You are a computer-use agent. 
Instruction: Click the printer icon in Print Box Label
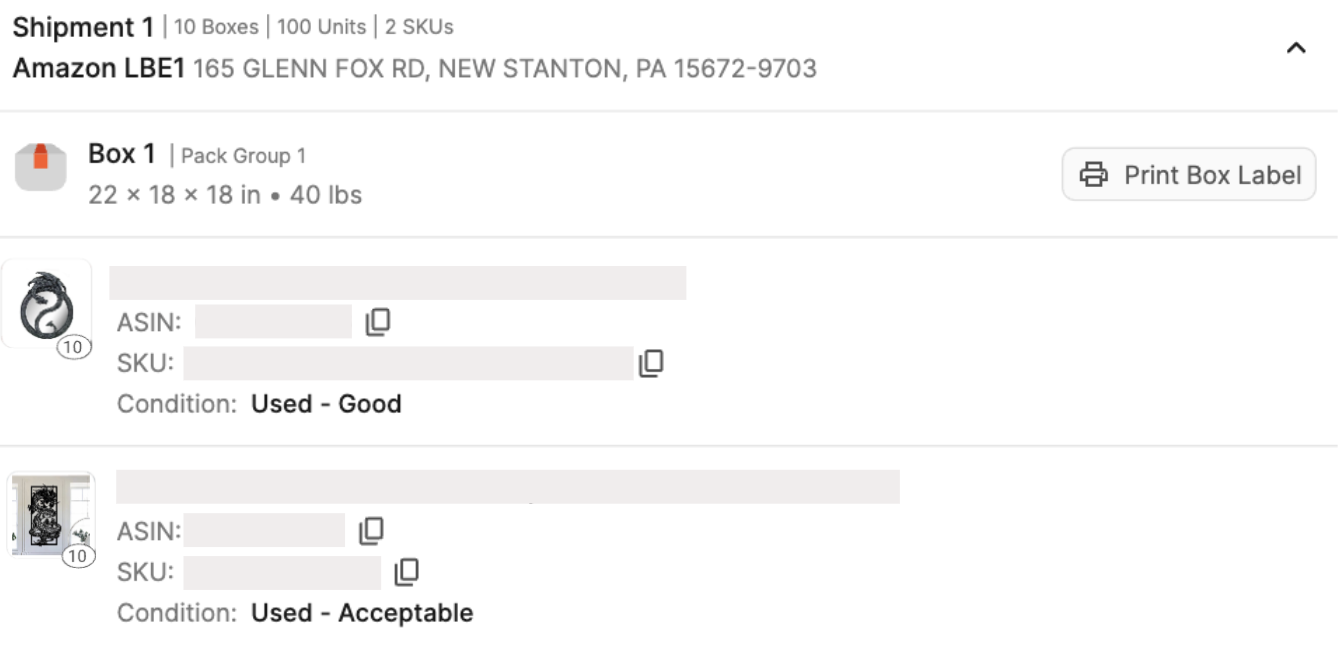coord(1094,175)
